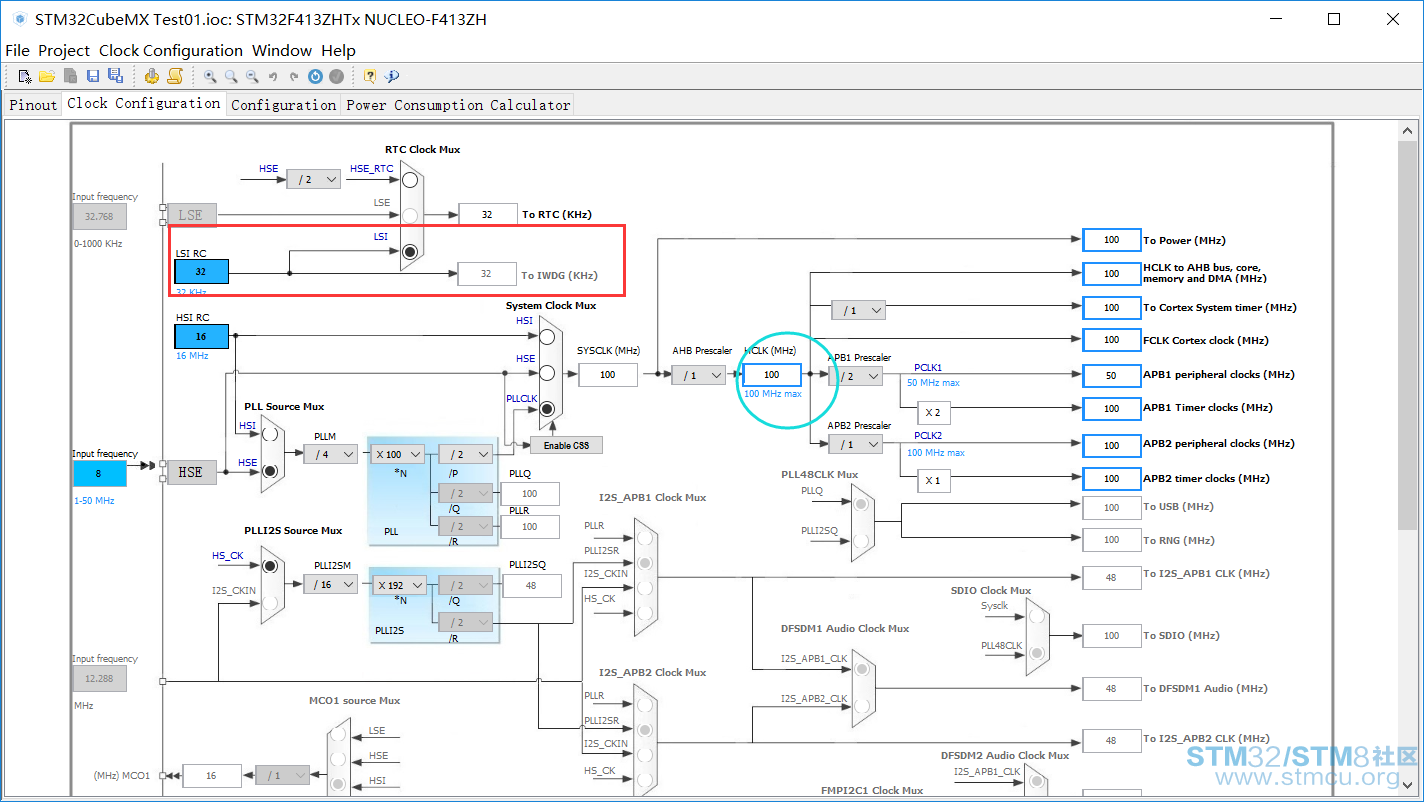Generate code using the gear icon
The image size is (1424, 802).
152,76
